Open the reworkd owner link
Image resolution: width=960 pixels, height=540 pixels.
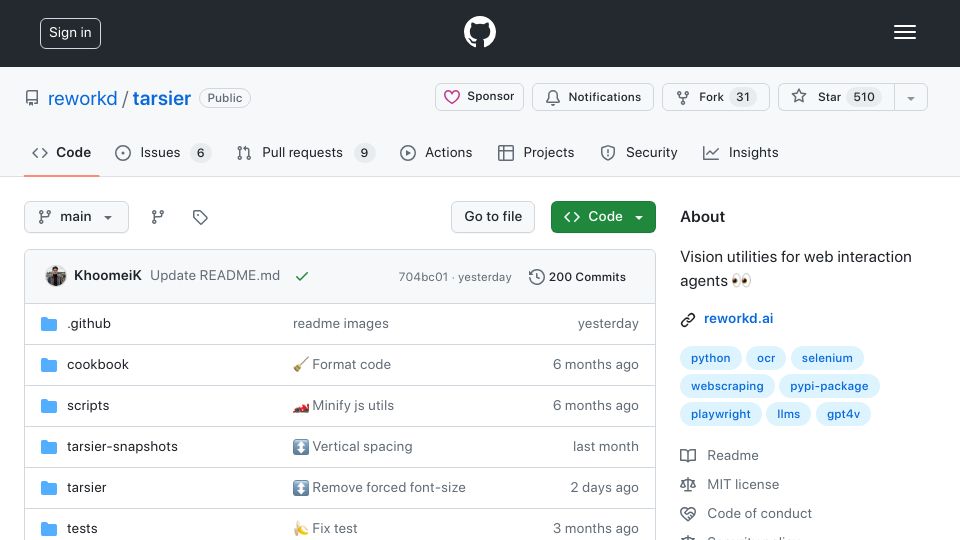point(83,99)
